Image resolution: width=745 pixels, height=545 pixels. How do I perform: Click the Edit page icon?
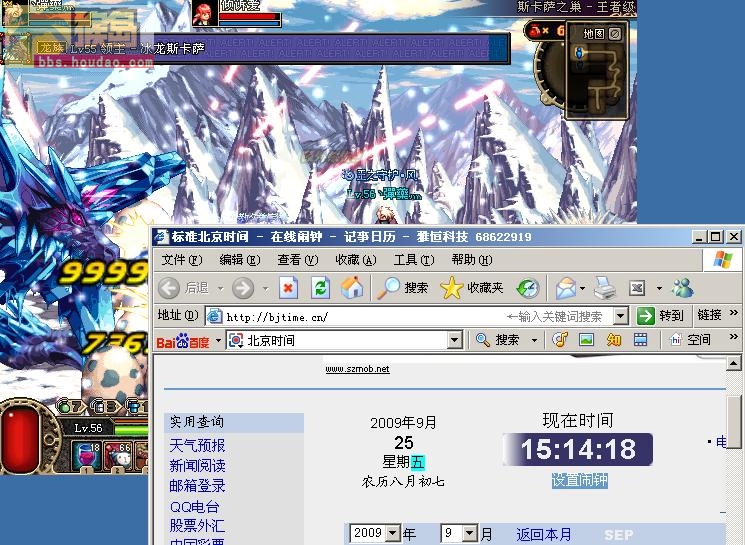tap(637, 288)
